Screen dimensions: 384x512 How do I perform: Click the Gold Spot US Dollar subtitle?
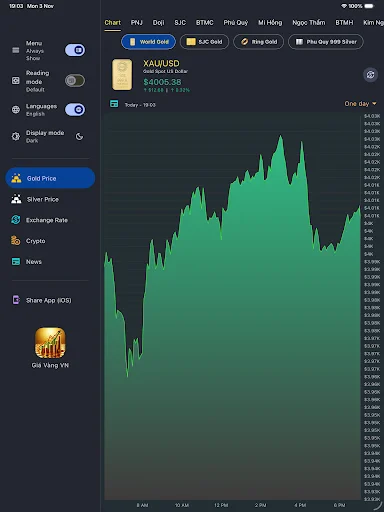[x=166, y=71]
